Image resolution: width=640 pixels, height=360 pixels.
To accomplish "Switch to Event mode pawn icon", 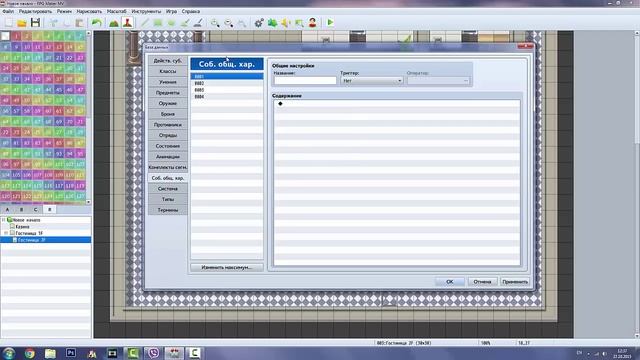I will (127, 22).
